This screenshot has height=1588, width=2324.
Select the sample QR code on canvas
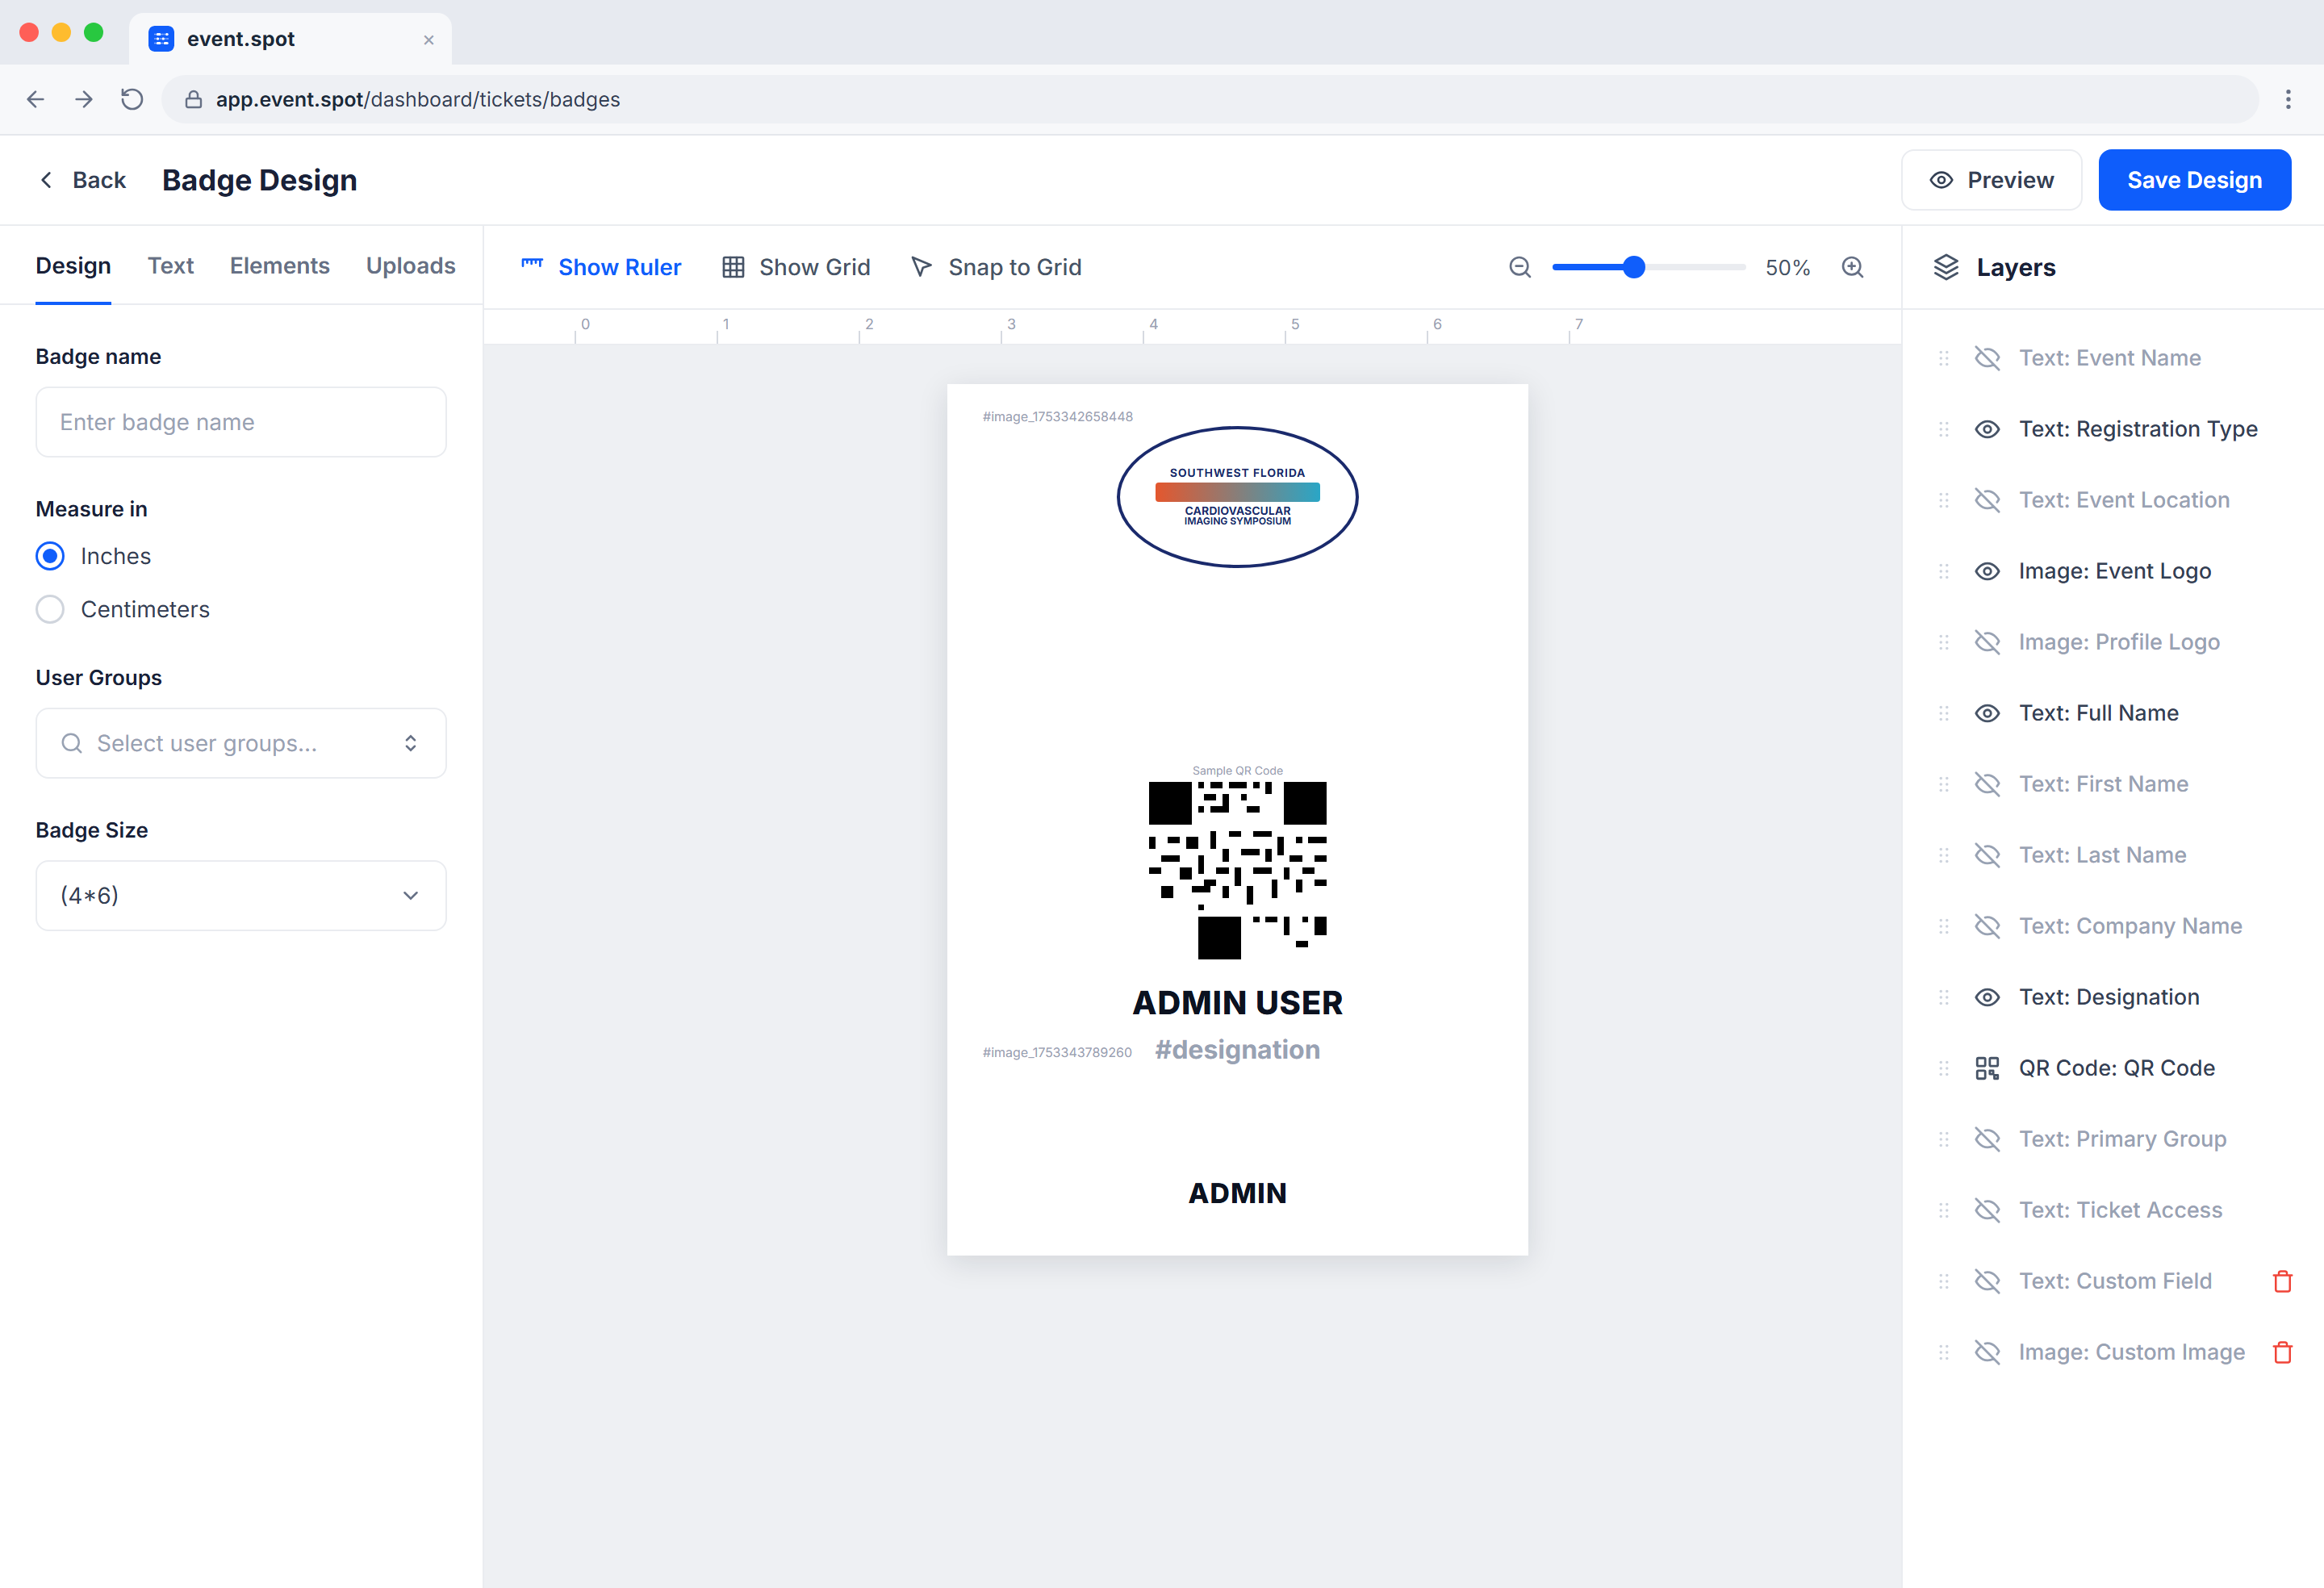click(x=1237, y=870)
